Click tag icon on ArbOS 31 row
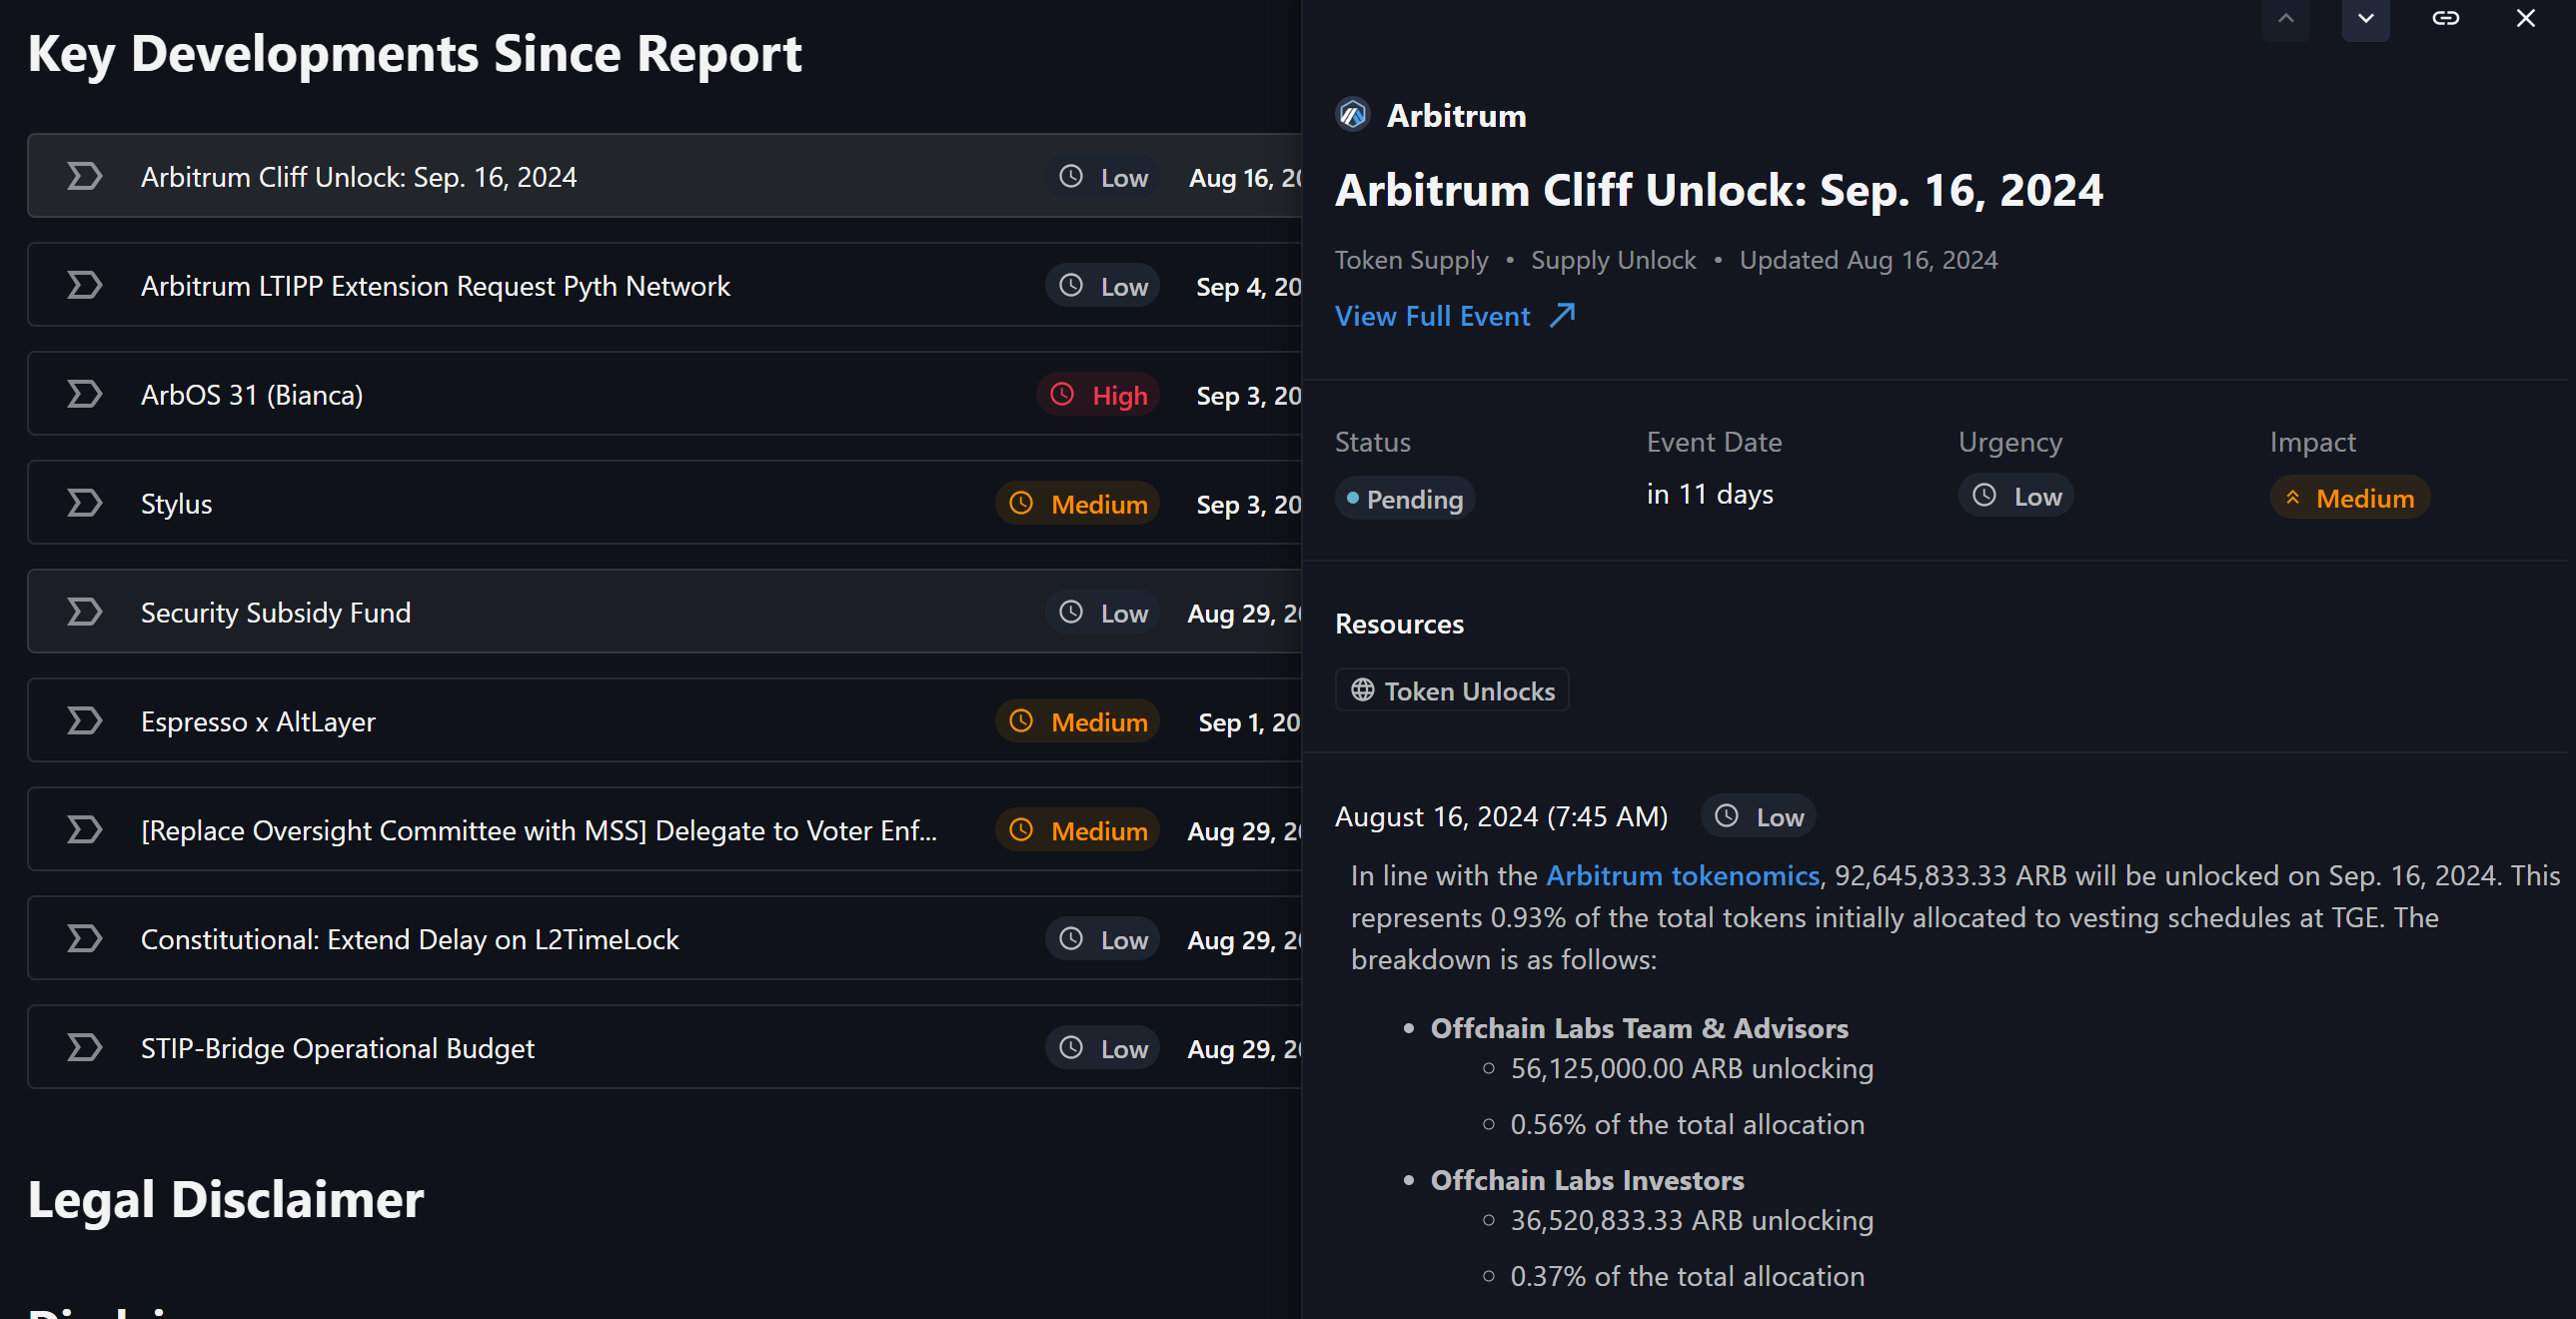Viewport: 2576px width, 1319px height. [x=84, y=394]
